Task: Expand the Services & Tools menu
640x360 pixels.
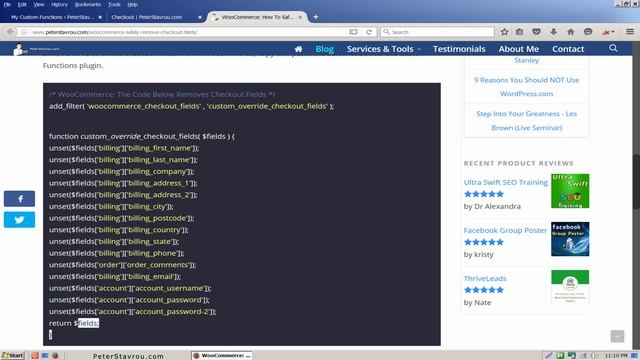Action: click(384, 49)
